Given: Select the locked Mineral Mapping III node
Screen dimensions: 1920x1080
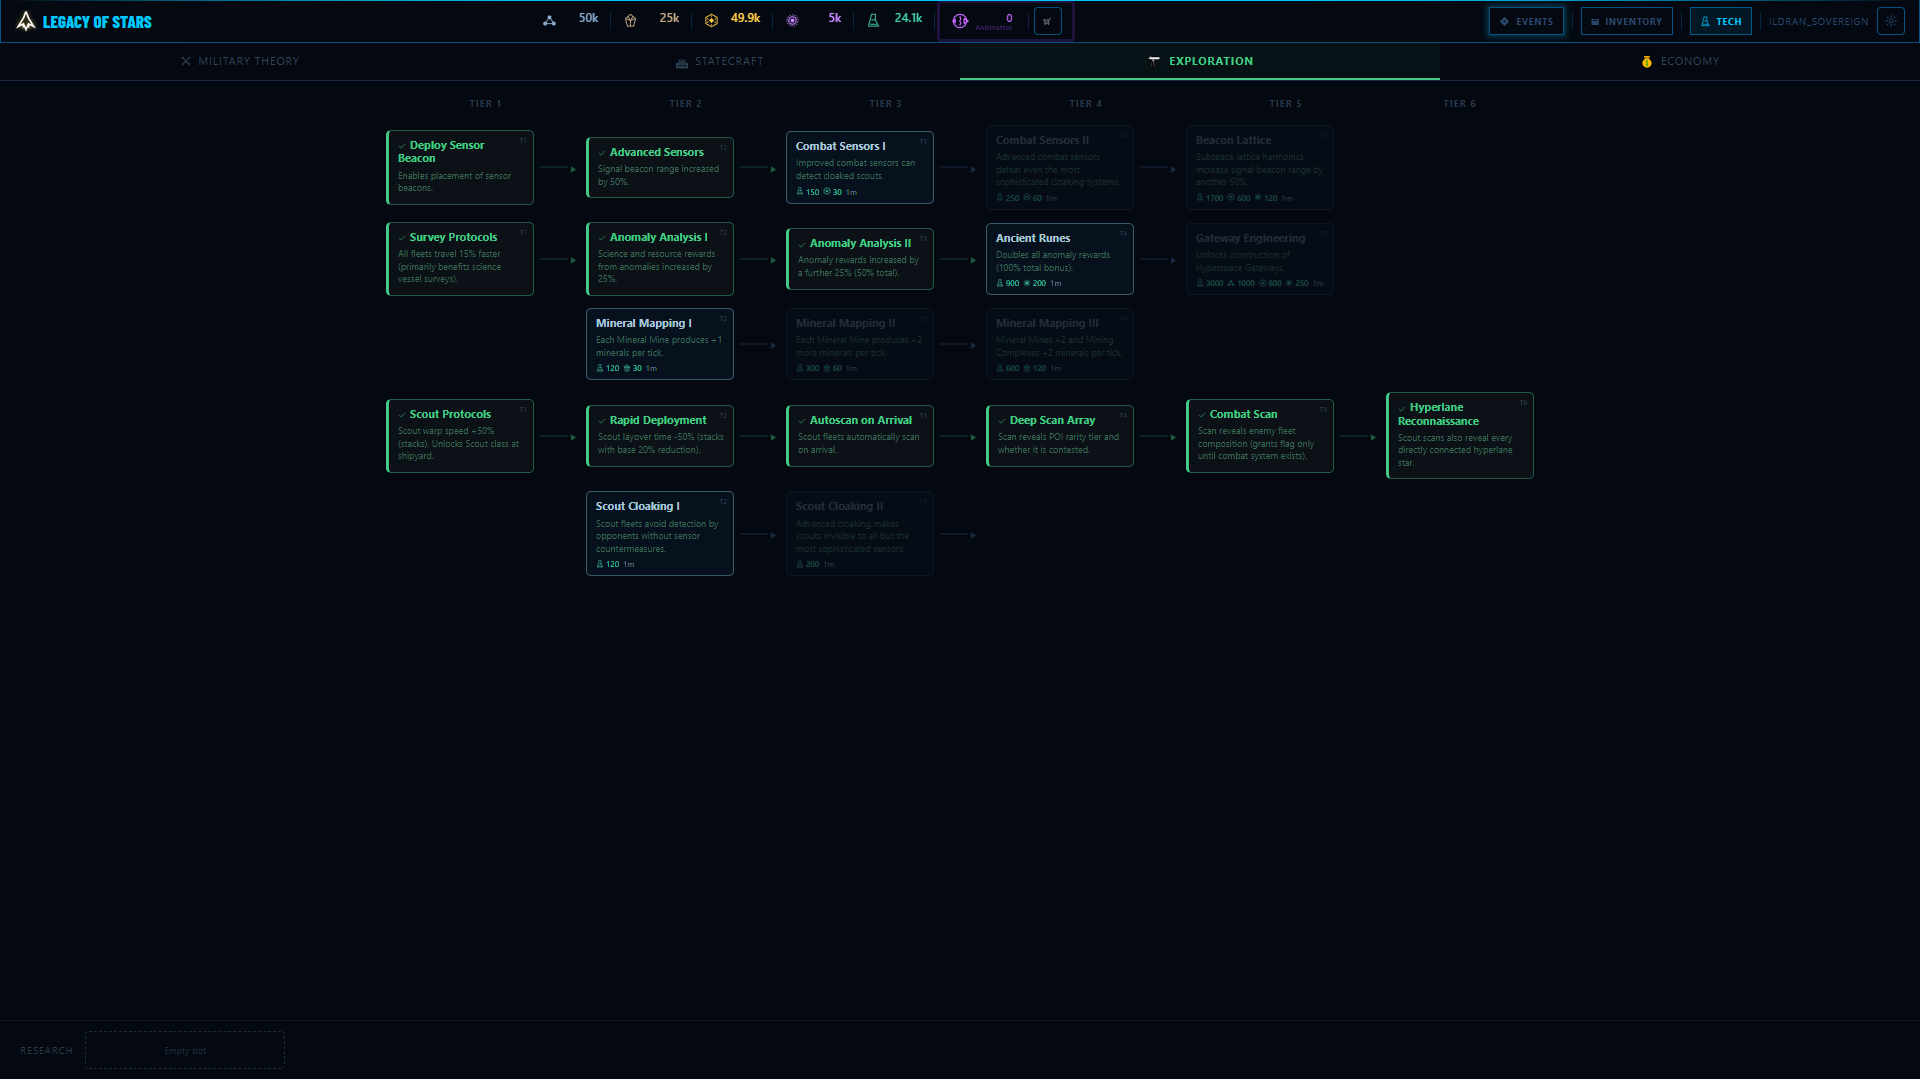Looking at the screenshot, I should point(1060,344).
